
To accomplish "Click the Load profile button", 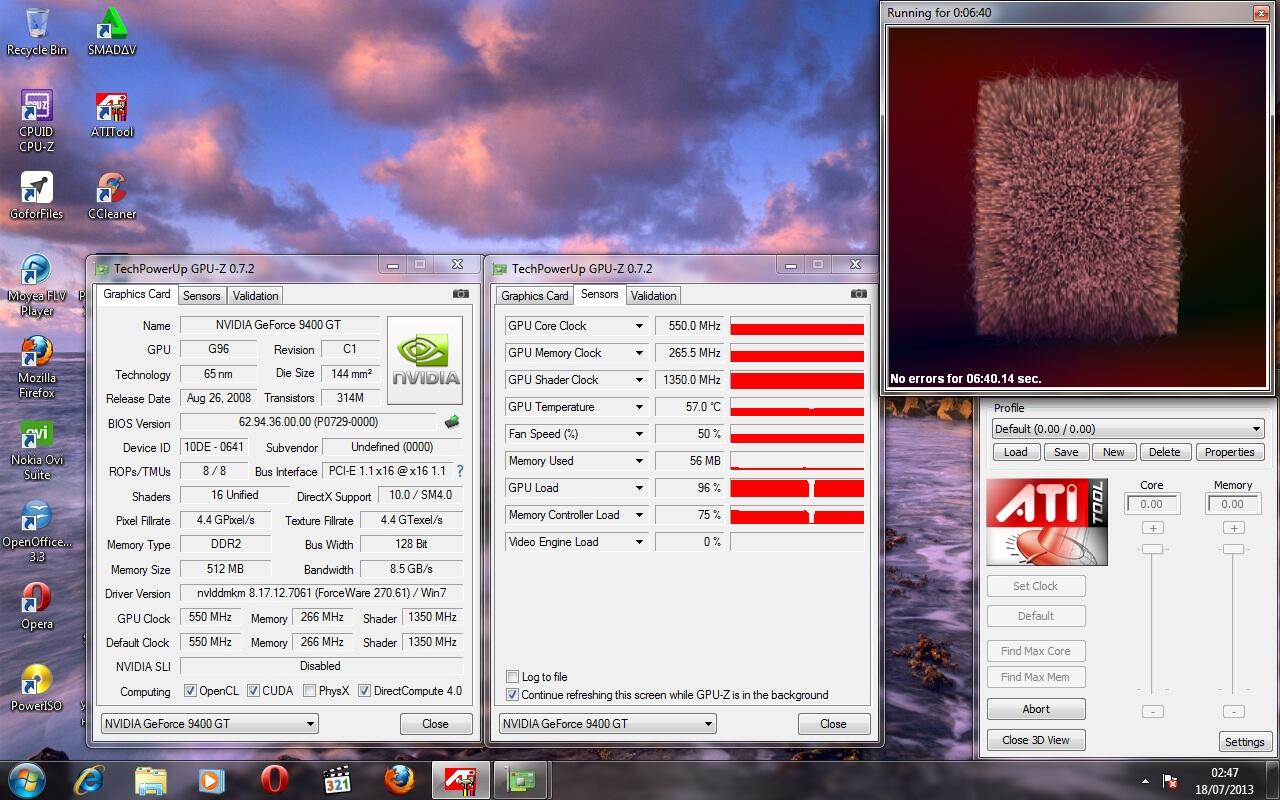I will [1016, 452].
